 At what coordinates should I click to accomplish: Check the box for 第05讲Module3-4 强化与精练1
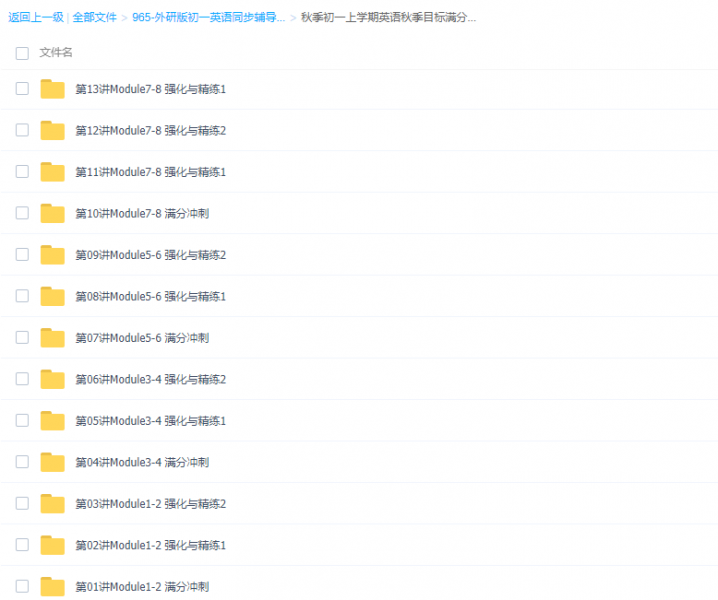point(22,420)
